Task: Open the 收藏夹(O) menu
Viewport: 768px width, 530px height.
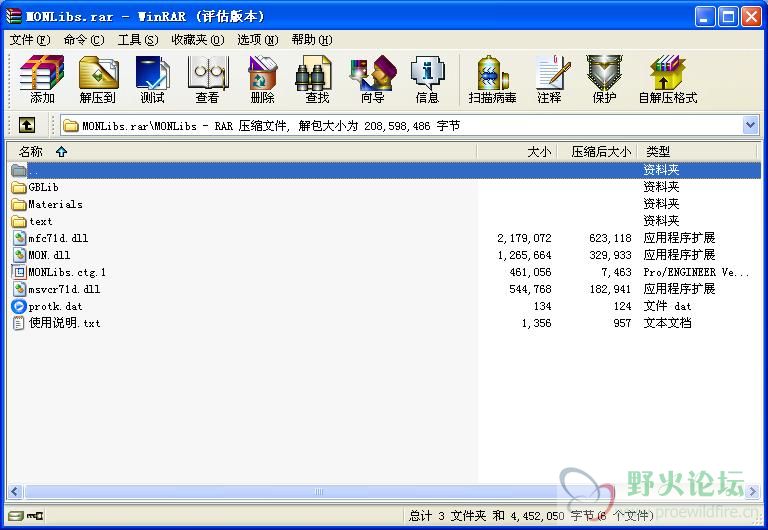Action: tap(198, 40)
